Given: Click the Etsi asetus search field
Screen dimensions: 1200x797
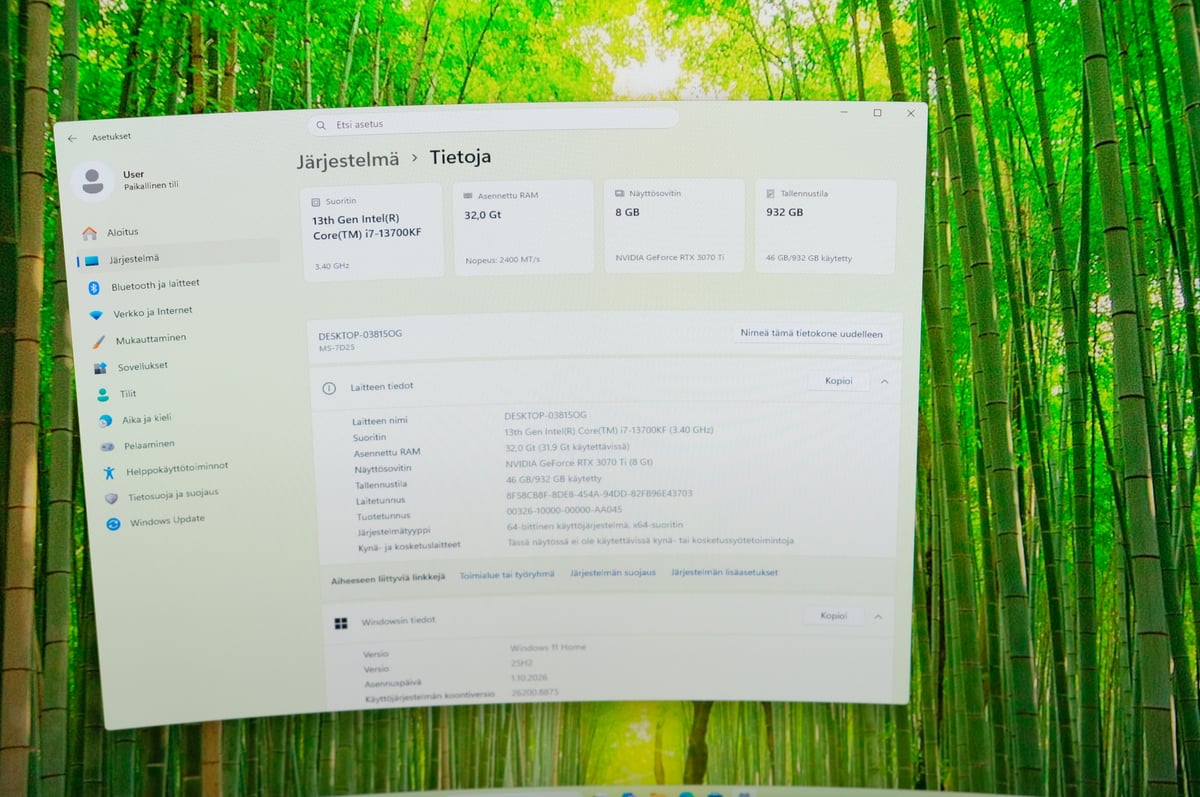Looking at the screenshot, I should click(493, 122).
